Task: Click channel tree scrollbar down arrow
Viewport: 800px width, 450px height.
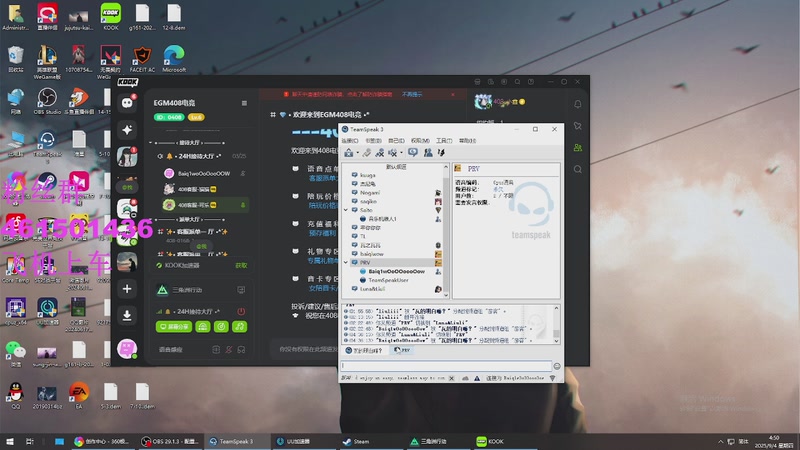Action: pyautogui.click(x=446, y=295)
